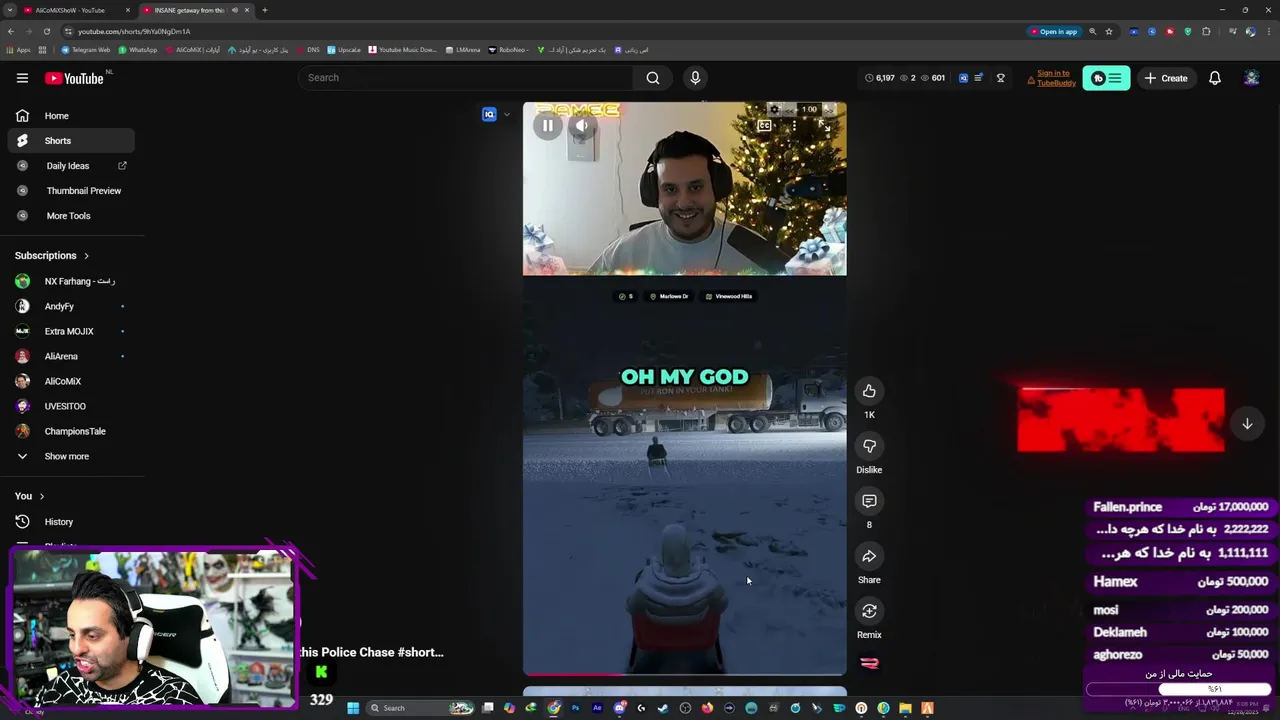Click the vidIQ icon beside the Short
This screenshot has height=720, width=1280.
489,114
